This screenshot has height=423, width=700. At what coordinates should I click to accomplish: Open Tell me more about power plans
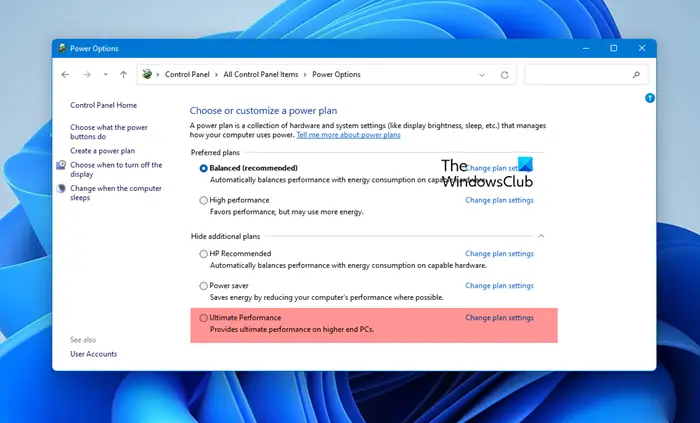[x=348, y=135]
